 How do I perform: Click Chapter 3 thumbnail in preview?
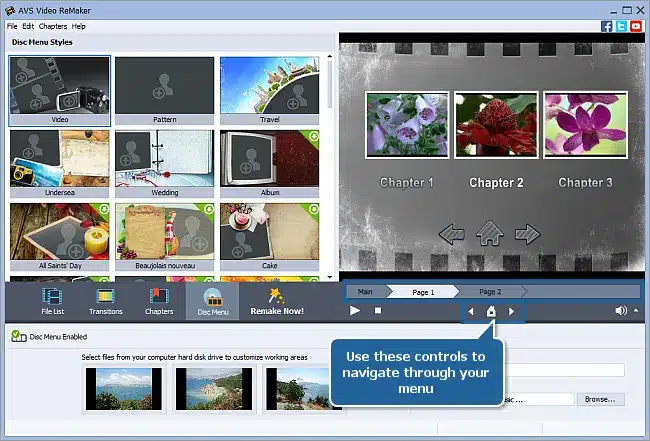[585, 125]
